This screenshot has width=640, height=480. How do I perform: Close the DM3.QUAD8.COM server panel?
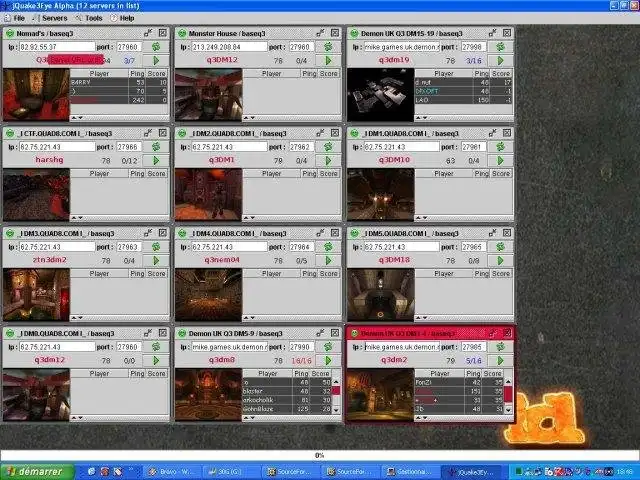pos(162,233)
